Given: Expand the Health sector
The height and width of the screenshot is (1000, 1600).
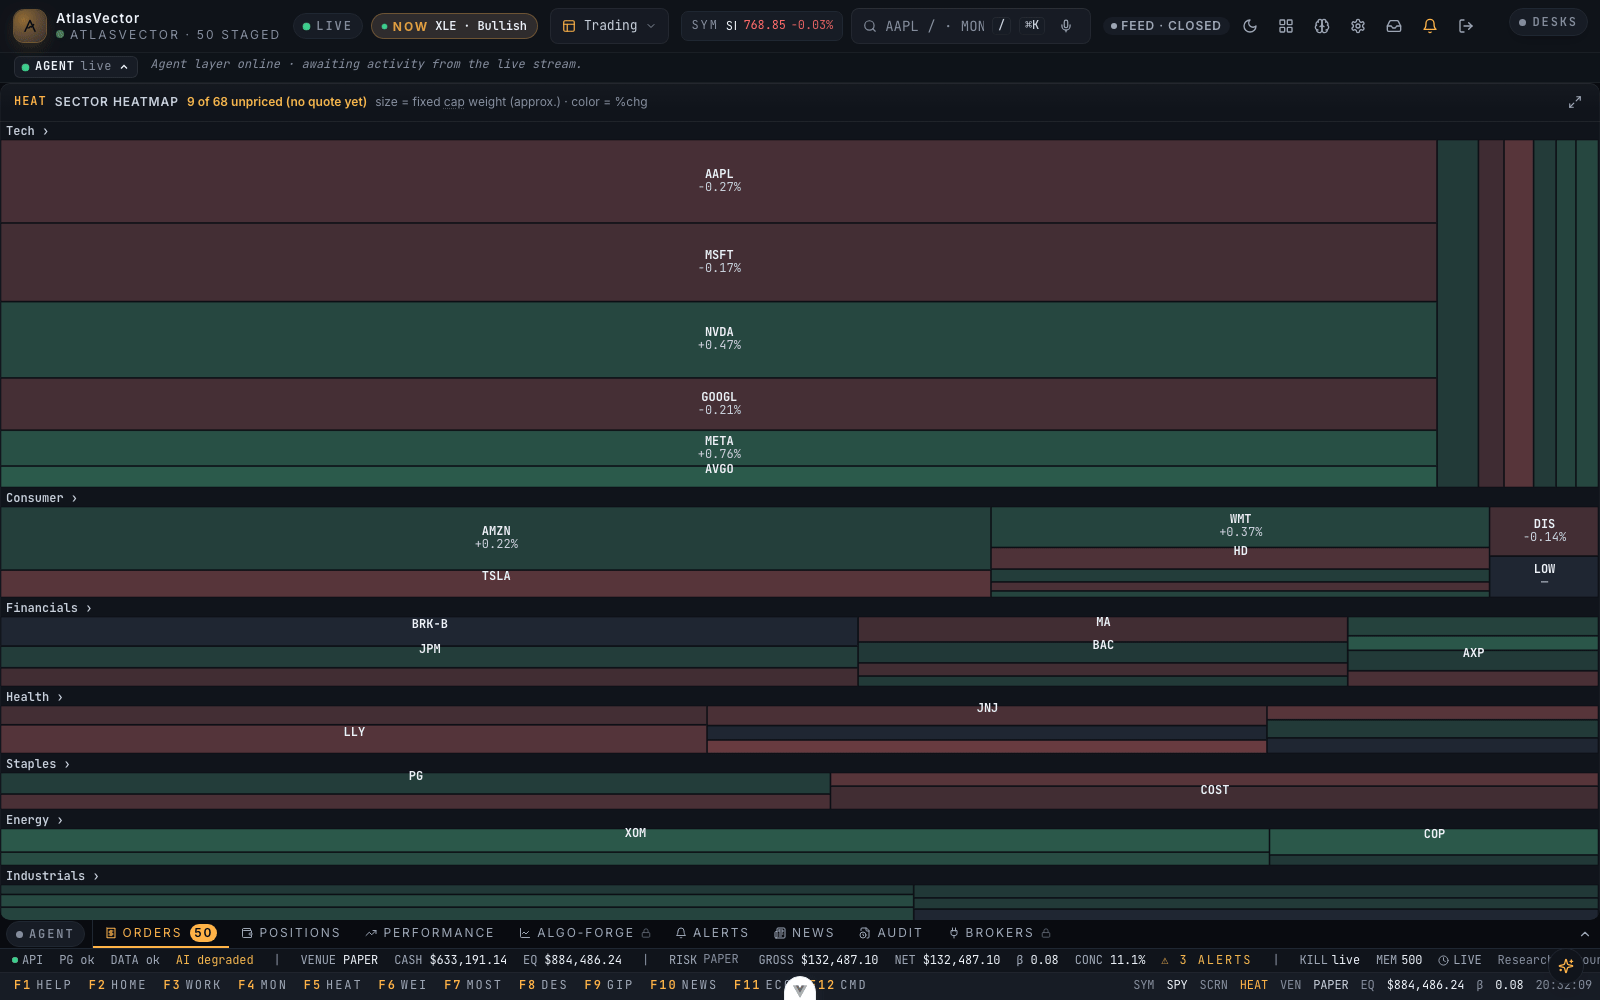Looking at the screenshot, I should point(34,697).
